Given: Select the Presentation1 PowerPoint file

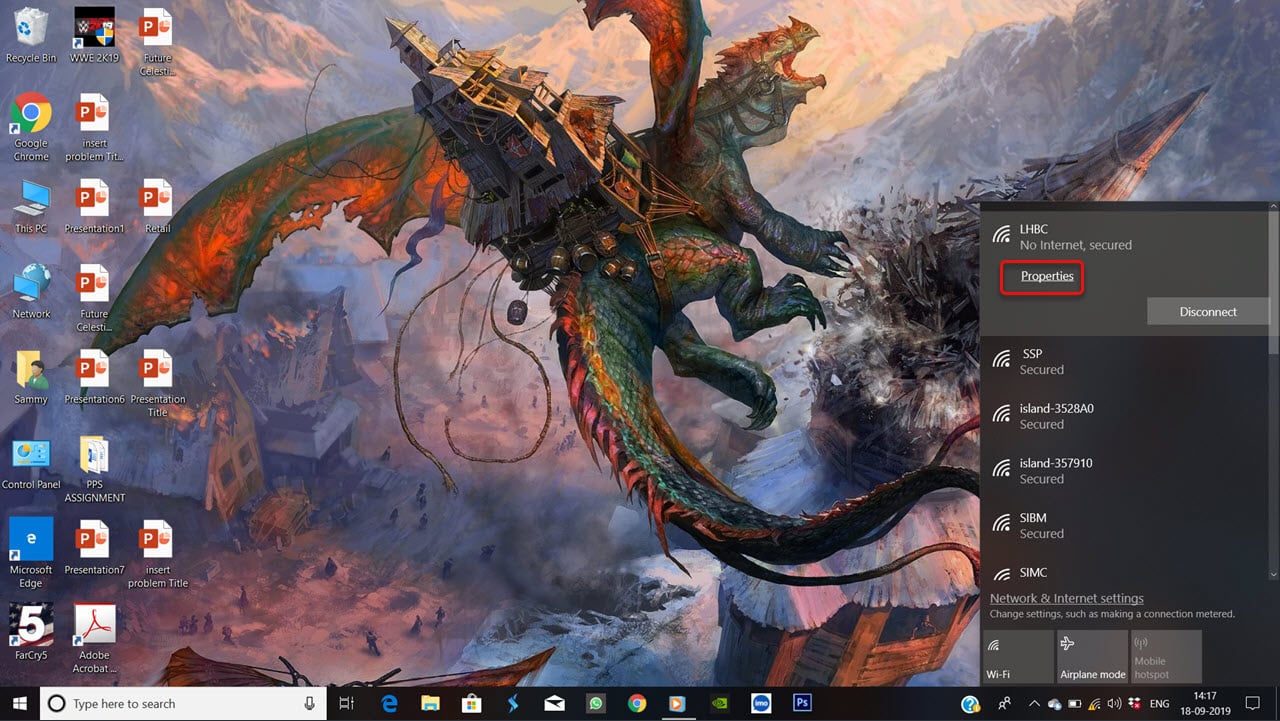Looking at the screenshot, I should pos(94,206).
